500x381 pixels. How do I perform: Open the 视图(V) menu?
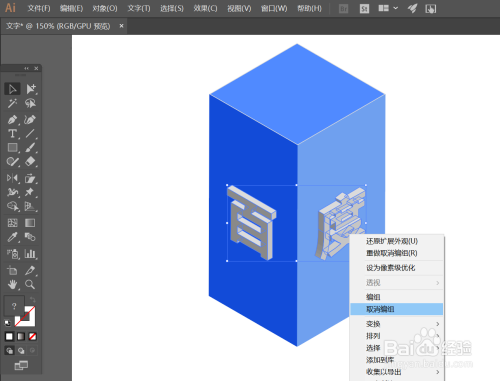pyautogui.click(x=239, y=8)
